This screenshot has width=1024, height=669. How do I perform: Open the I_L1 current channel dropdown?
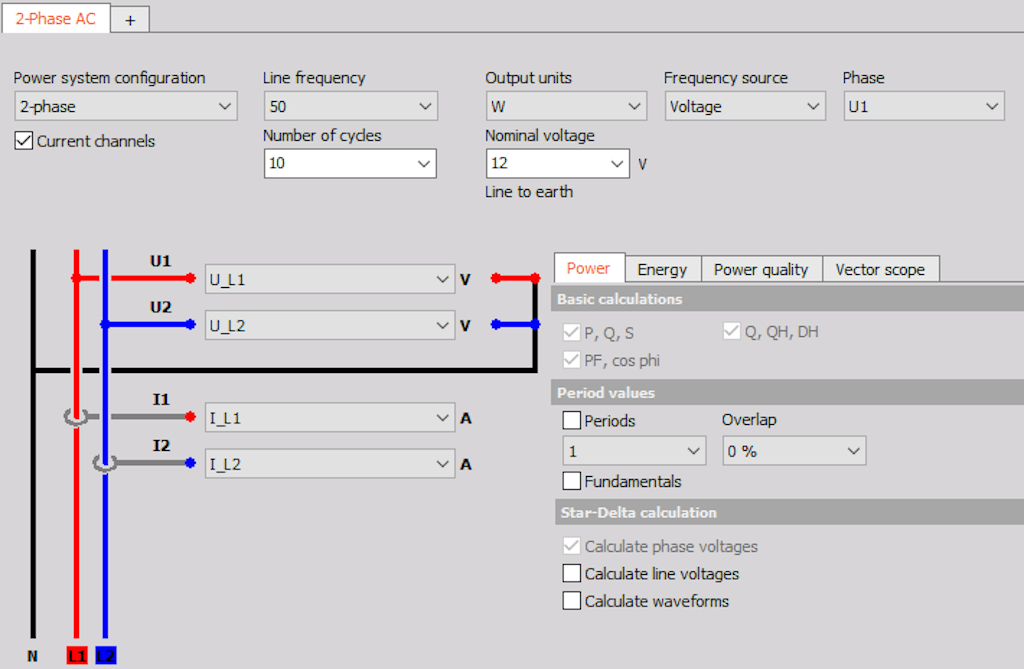[330, 418]
